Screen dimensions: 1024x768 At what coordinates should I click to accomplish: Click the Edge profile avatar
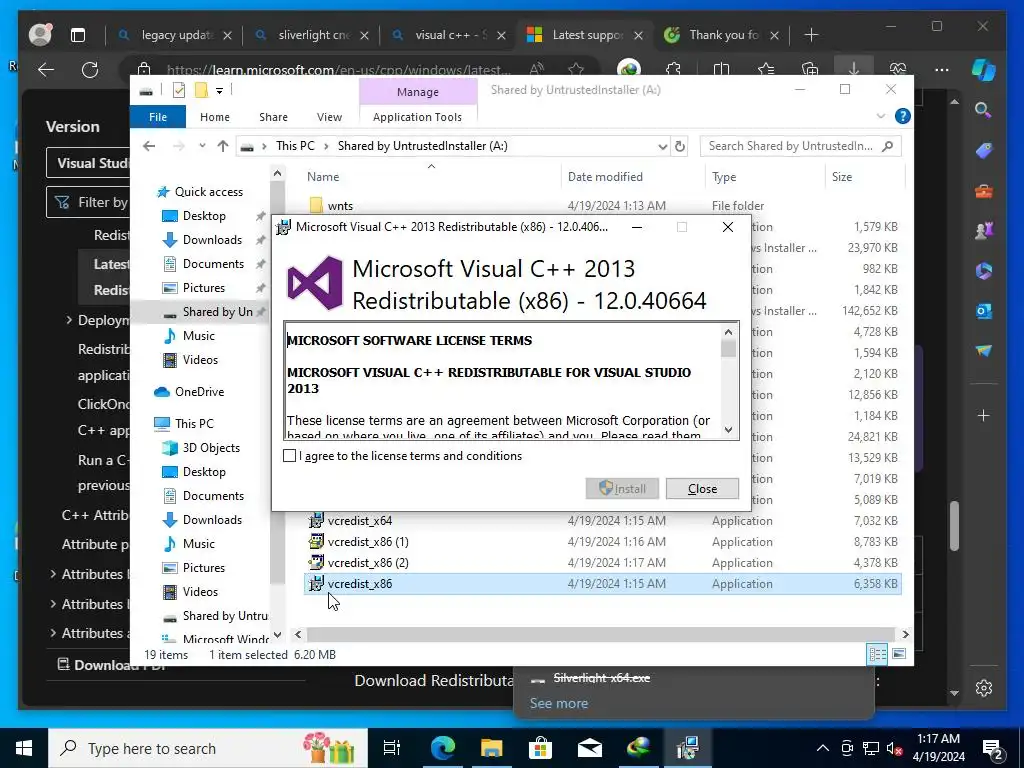[40, 35]
